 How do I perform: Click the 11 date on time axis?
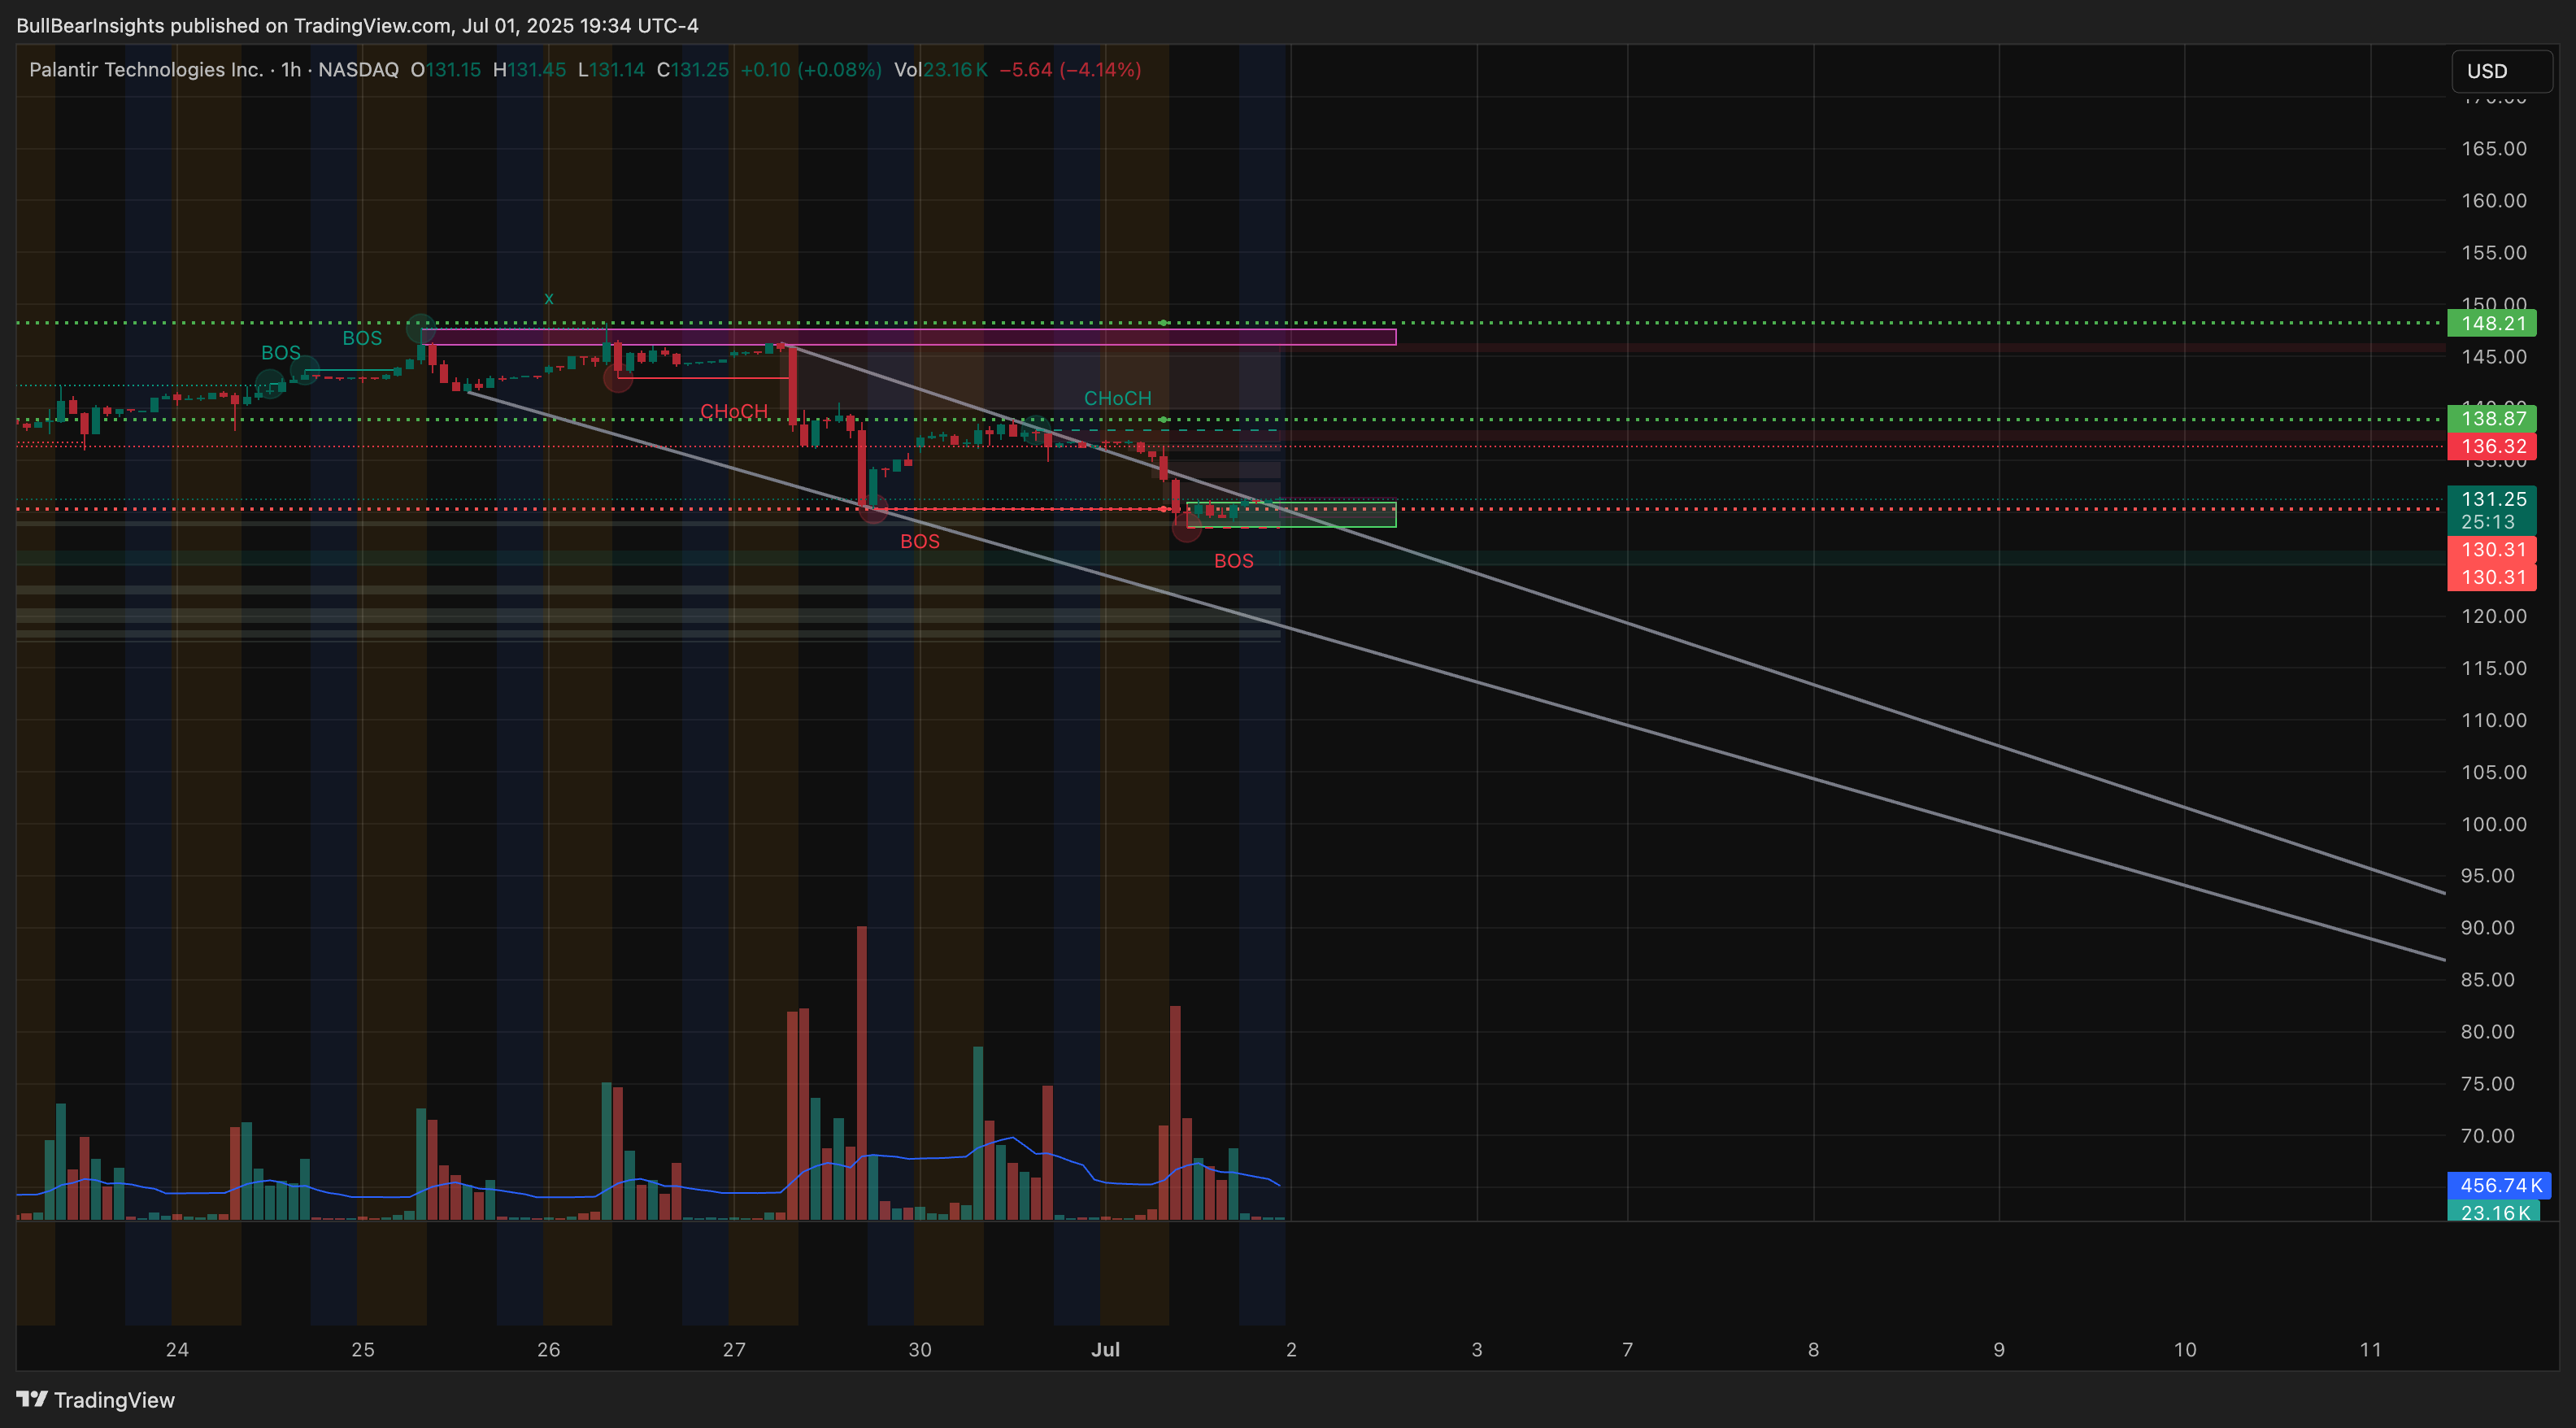pyautogui.click(x=2371, y=1350)
